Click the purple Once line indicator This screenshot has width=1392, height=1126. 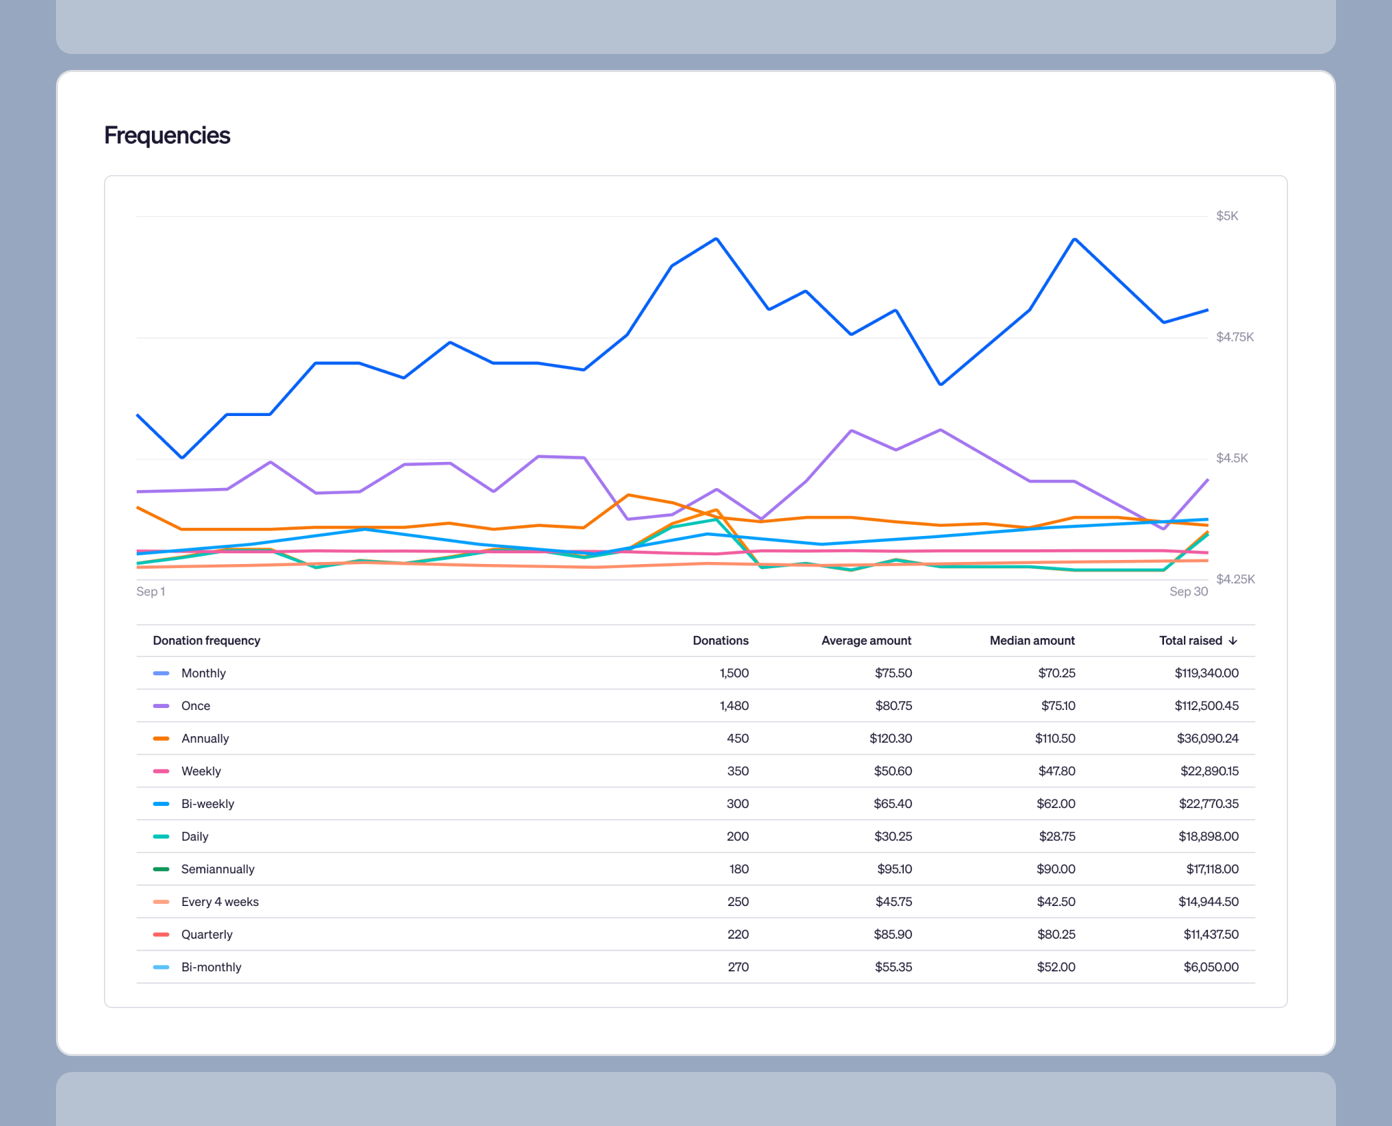[x=162, y=705]
